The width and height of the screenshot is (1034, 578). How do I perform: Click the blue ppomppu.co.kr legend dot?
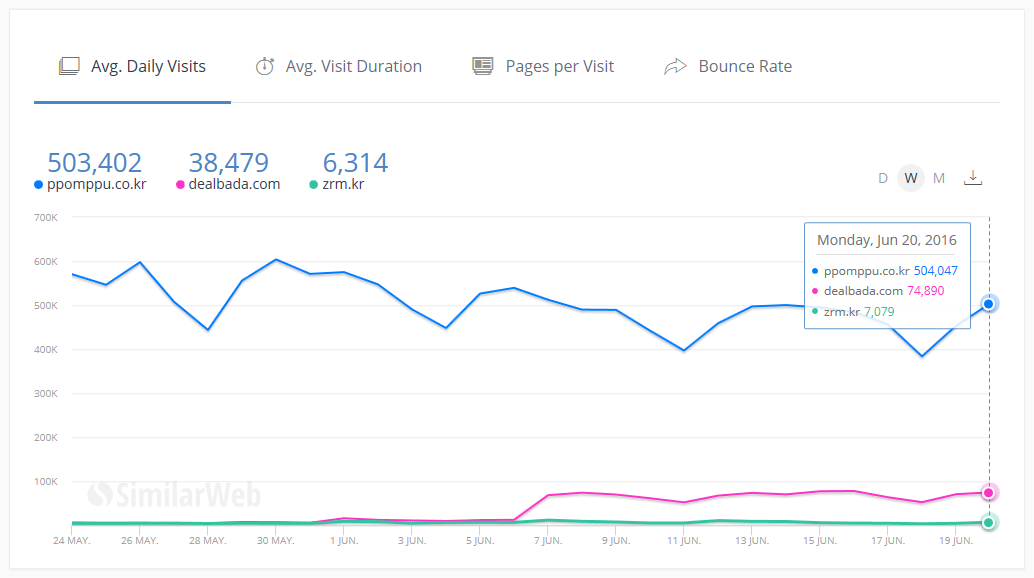pos(39,185)
